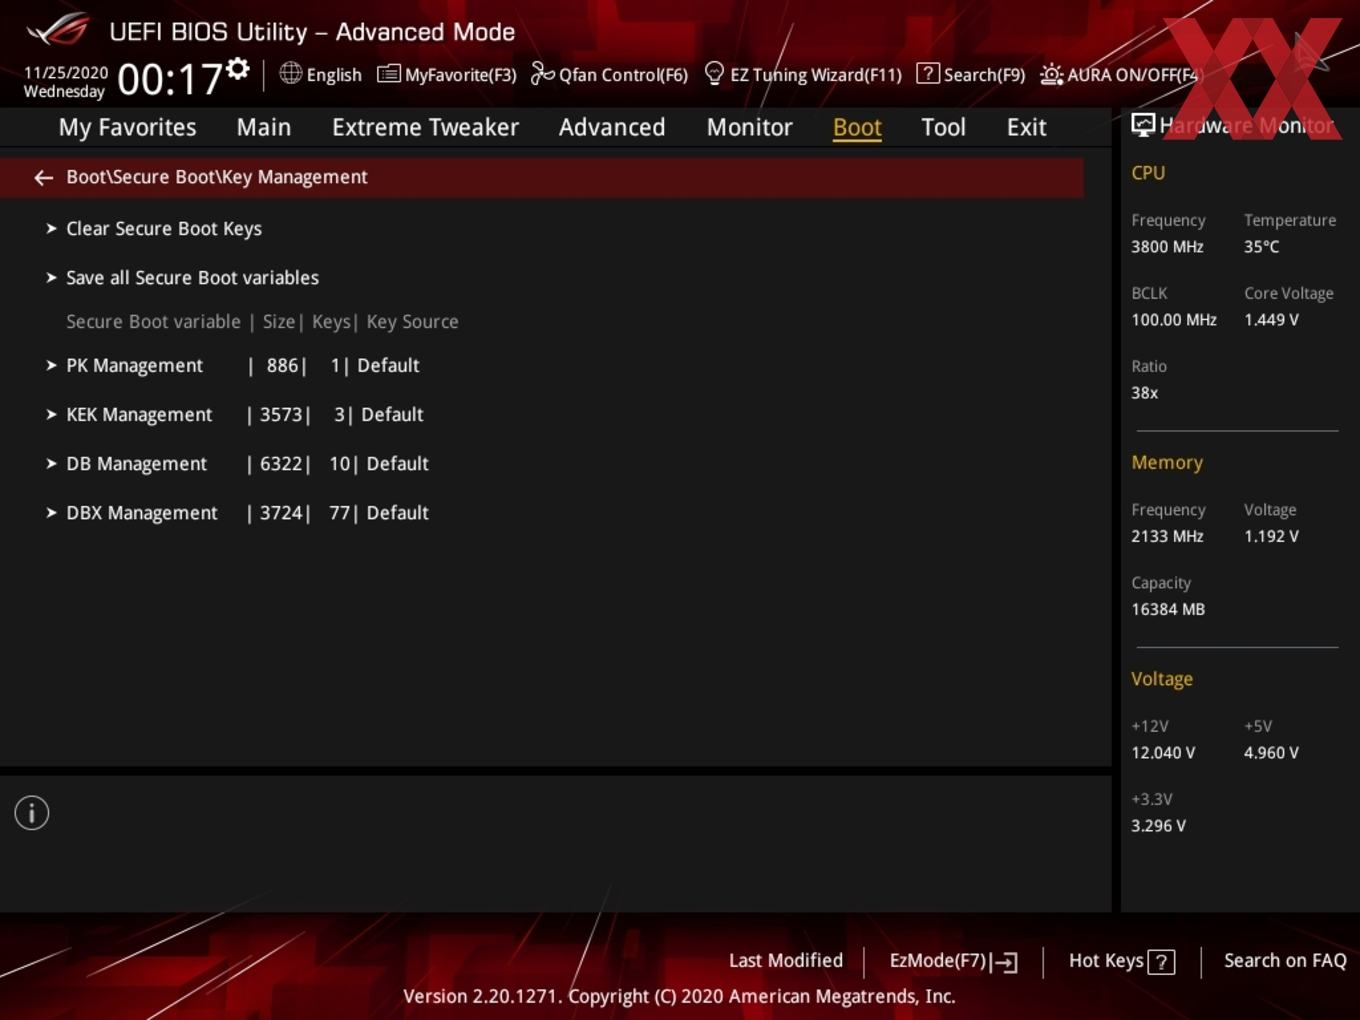Screen dimensions: 1360x1020
Task: Select Save all Secure Boot variables text
Action: 192,277
